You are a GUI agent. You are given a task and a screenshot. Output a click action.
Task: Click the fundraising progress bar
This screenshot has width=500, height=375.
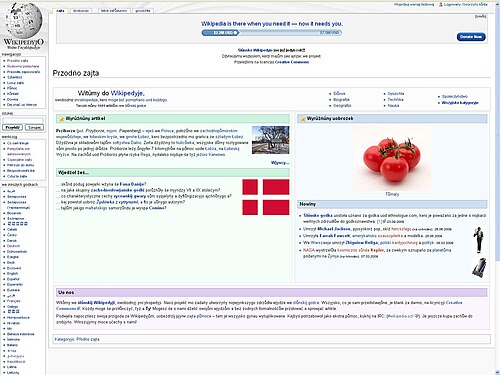[x=272, y=33]
